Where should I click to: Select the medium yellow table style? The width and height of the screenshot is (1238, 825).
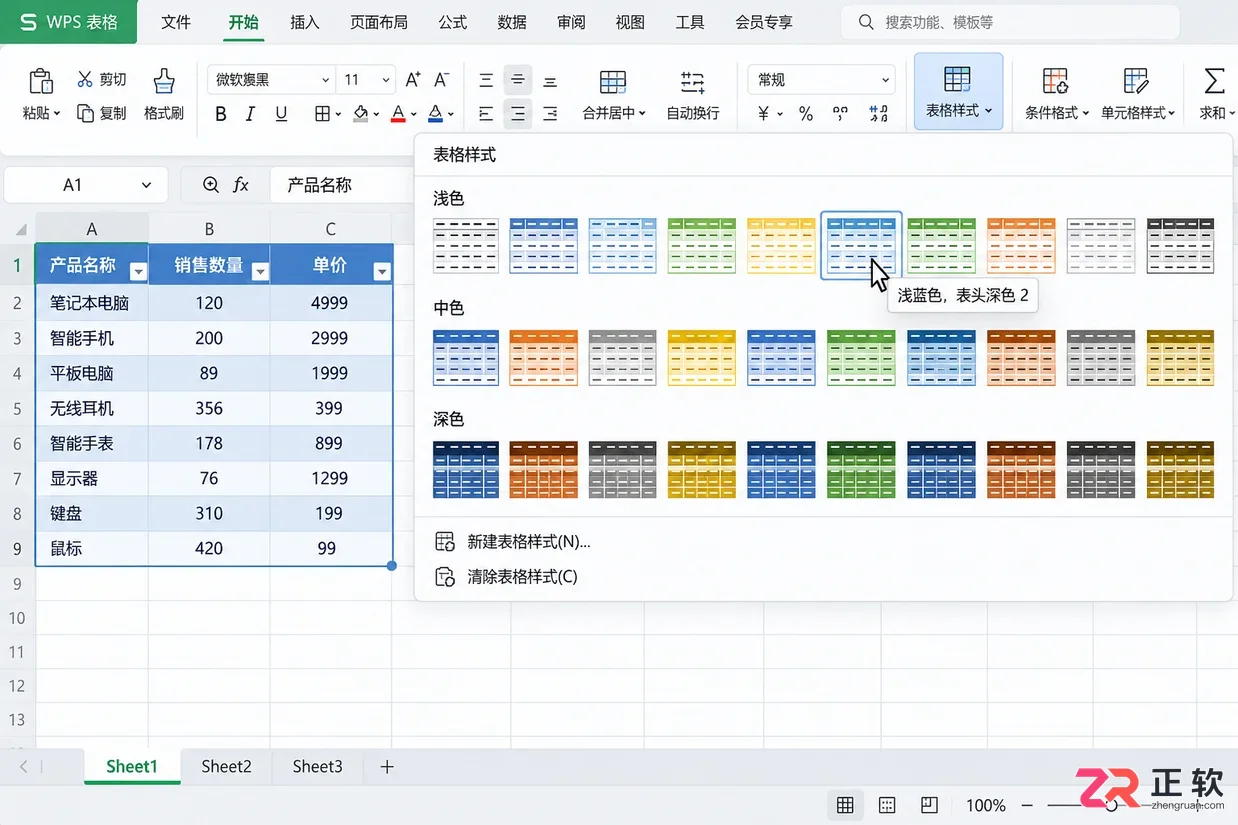[701, 357]
